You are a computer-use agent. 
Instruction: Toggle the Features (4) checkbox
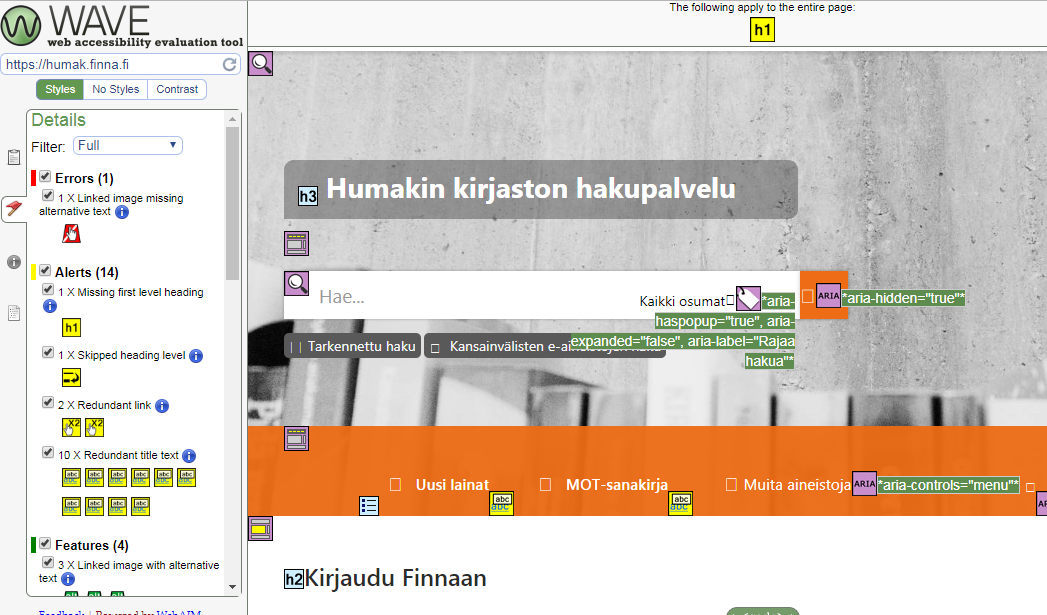coord(45,544)
